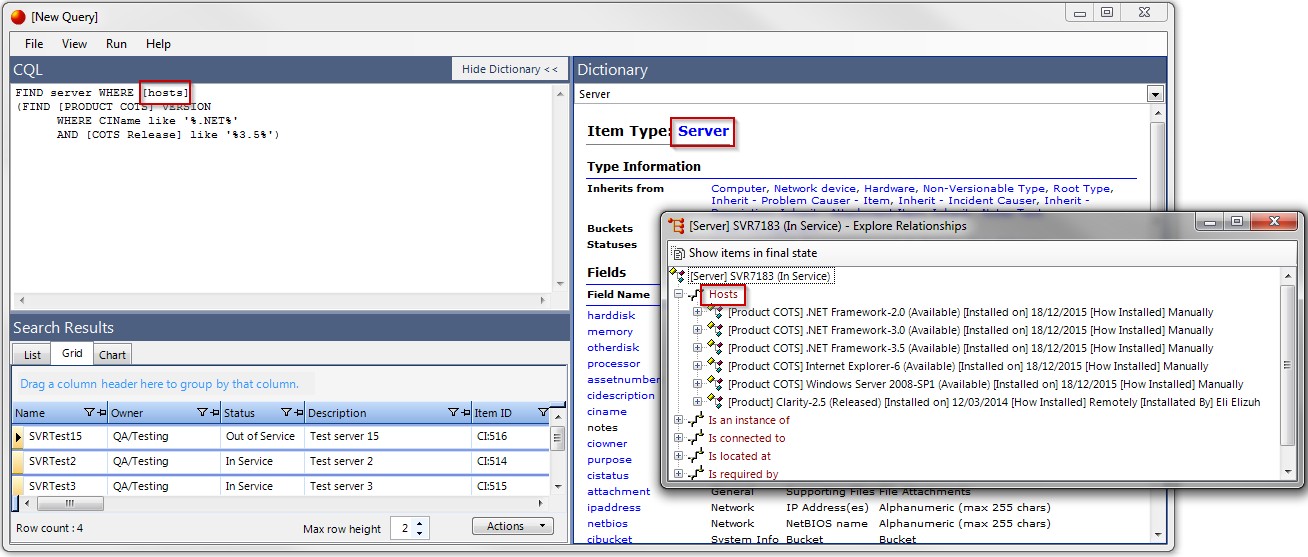Expand the .NET Framework-2.0 tree item
The width and height of the screenshot is (1308, 557).
(698, 312)
